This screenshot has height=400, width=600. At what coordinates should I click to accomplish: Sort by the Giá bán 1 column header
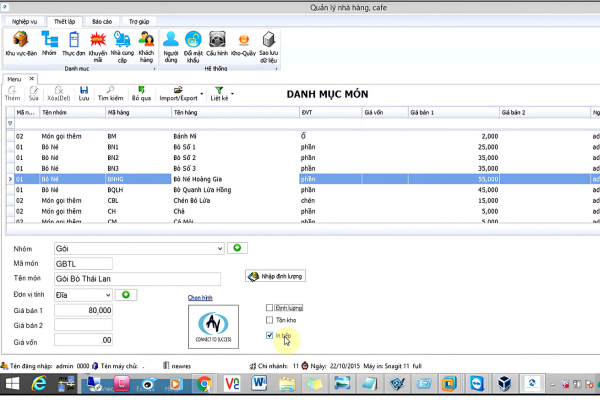[453, 113]
